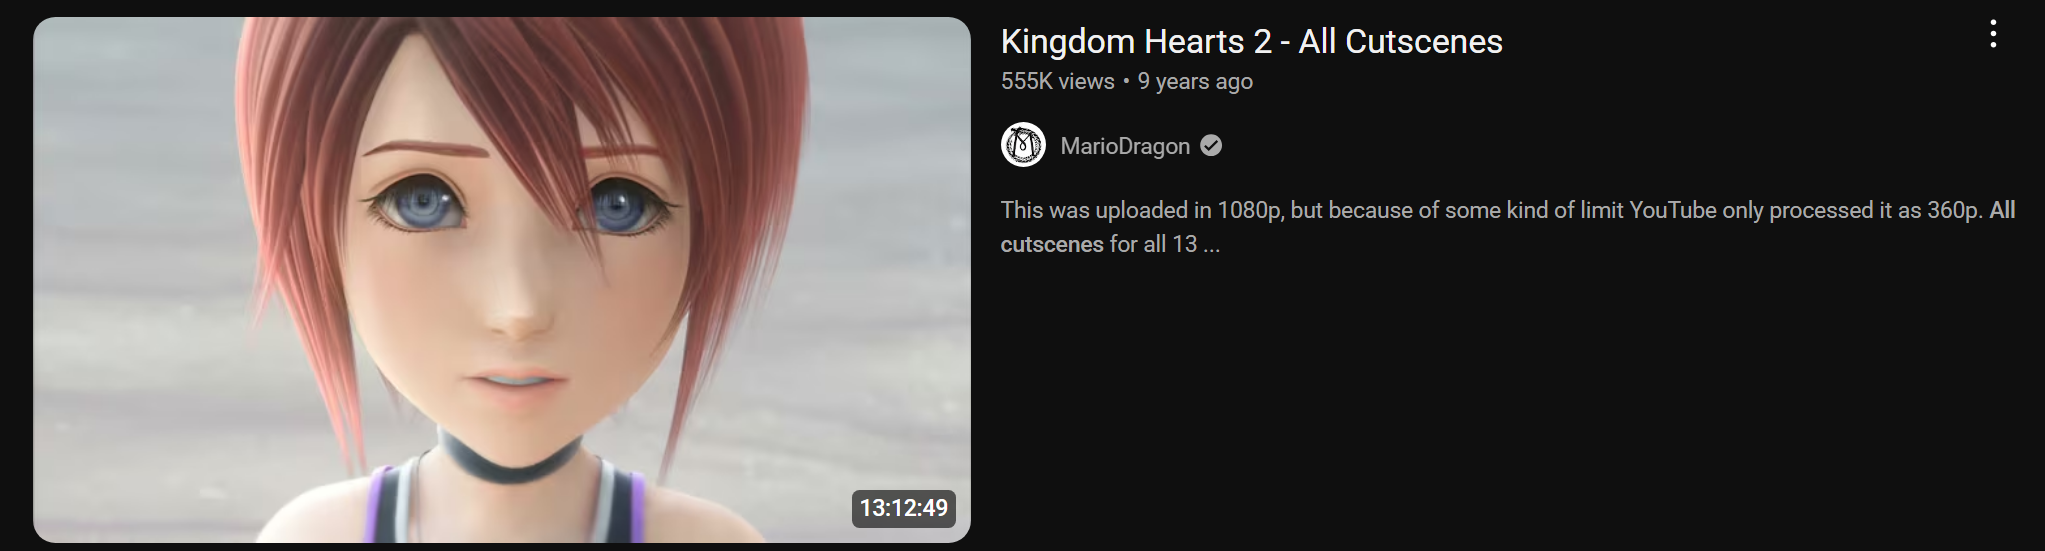Open the Kingdom Hearts 2 video thumbnail
The image size is (2045, 551).
point(502,280)
